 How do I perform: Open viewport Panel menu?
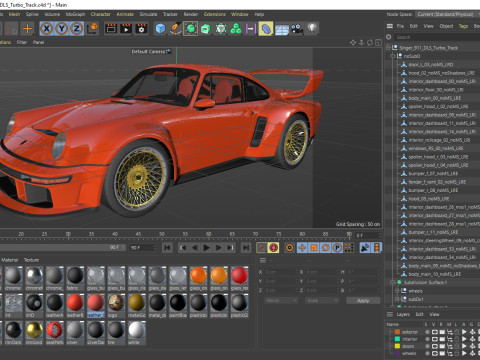coord(38,42)
